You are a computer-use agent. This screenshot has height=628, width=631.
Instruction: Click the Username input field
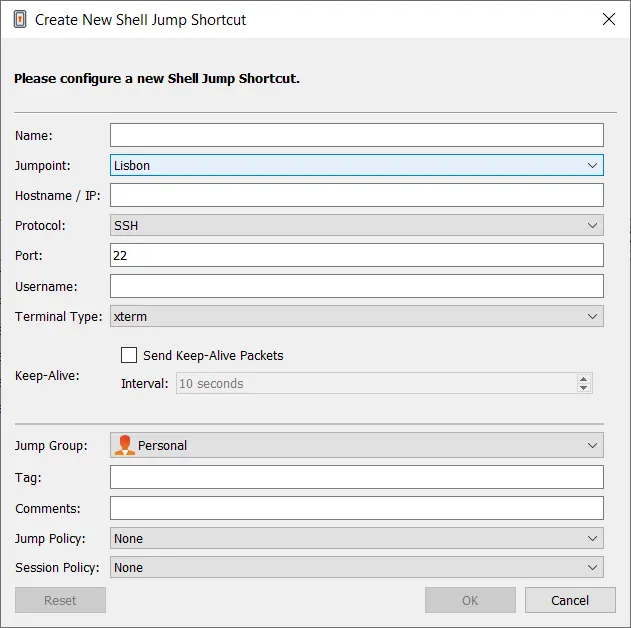click(357, 286)
